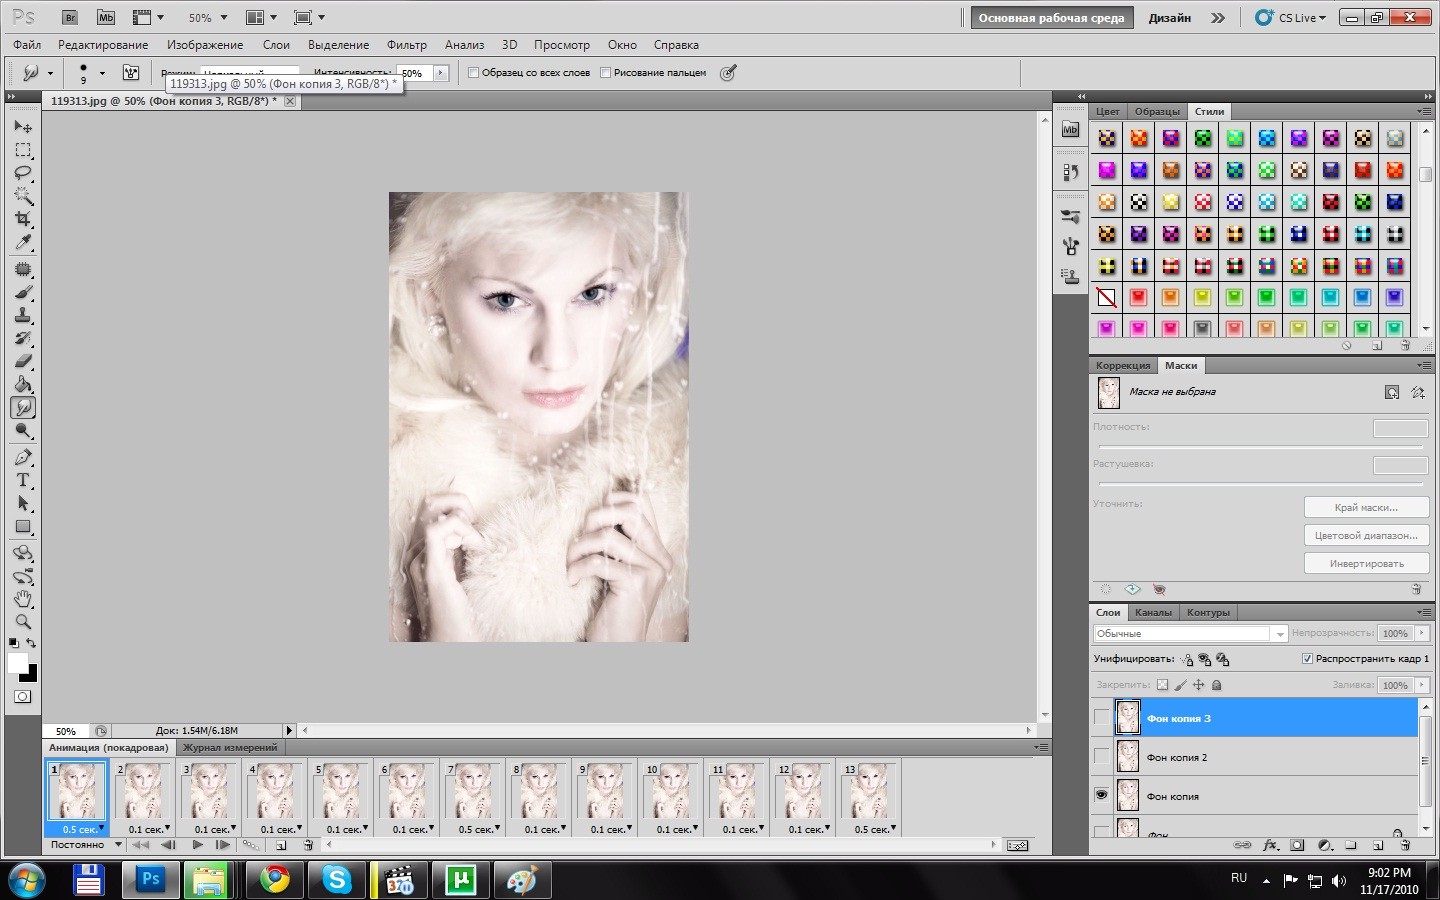Open the layer opacity slider arrow
The image size is (1440, 900).
pyautogui.click(x=1422, y=633)
